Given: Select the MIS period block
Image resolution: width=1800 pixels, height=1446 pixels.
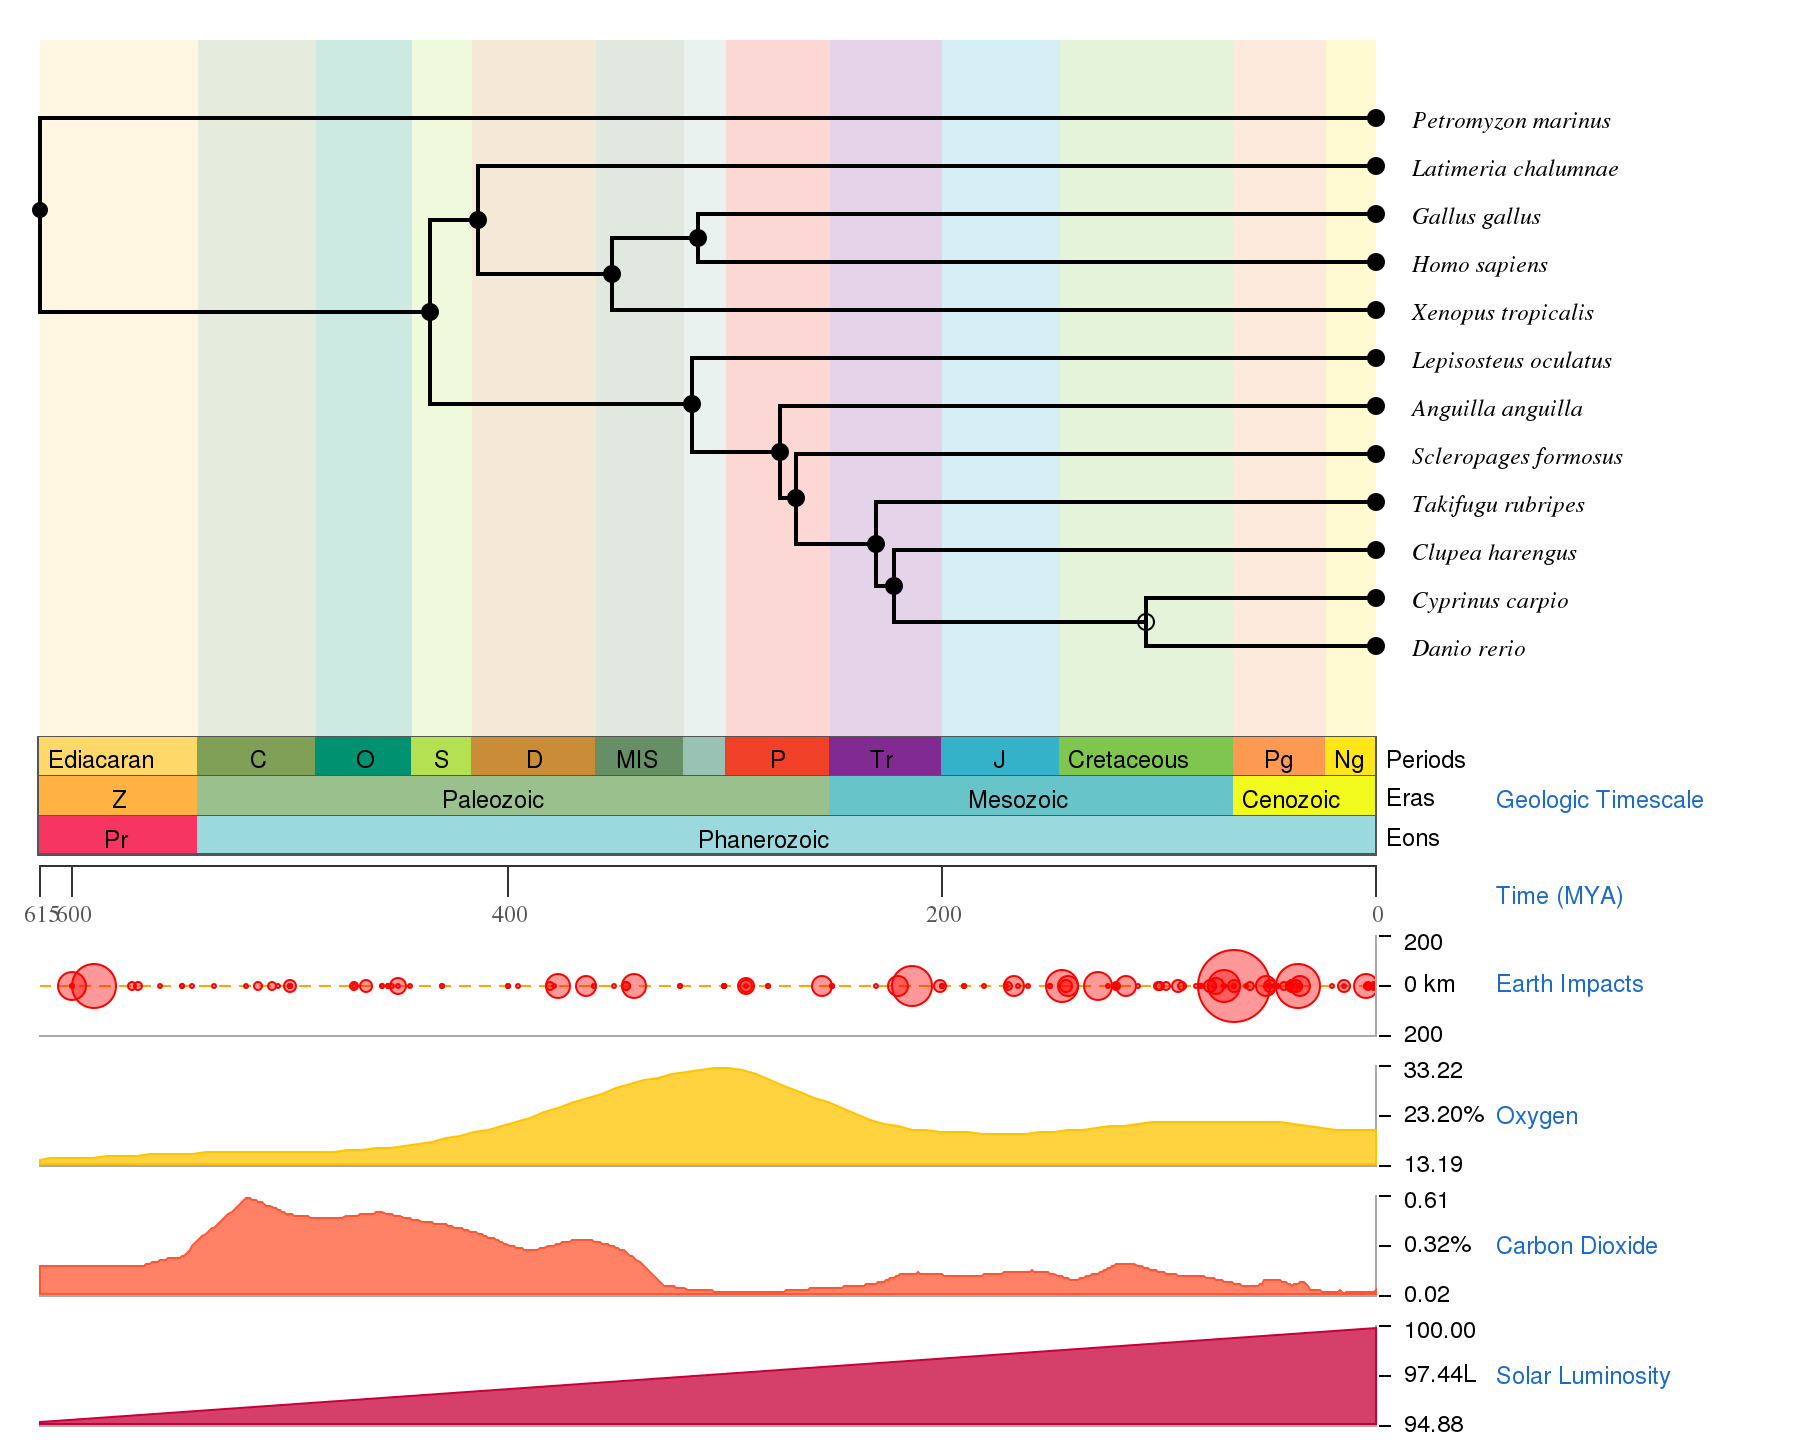Looking at the screenshot, I should [639, 757].
